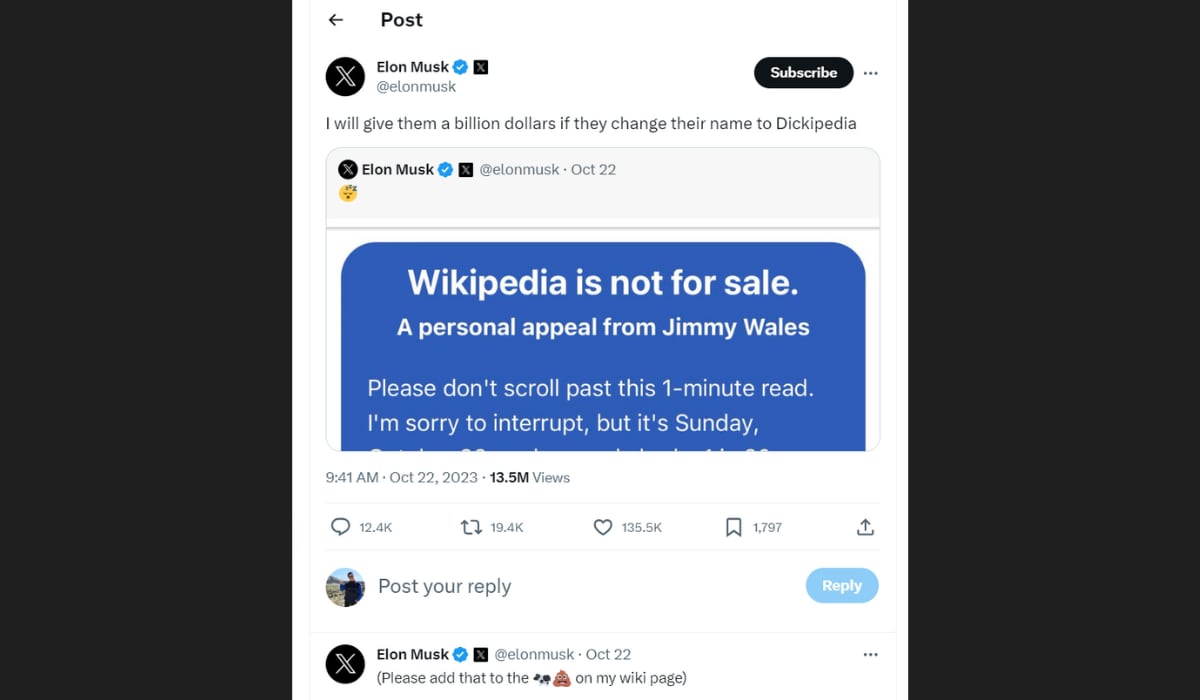Click the blue verified badge beside Elon Musk

(461, 67)
